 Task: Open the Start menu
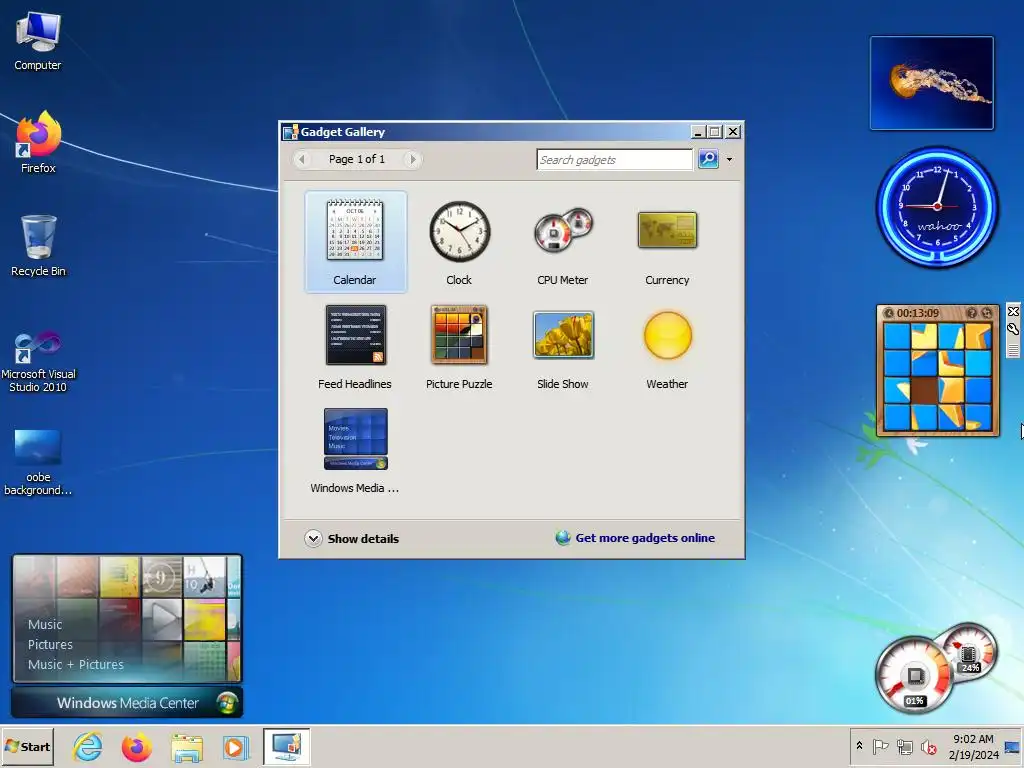point(27,746)
